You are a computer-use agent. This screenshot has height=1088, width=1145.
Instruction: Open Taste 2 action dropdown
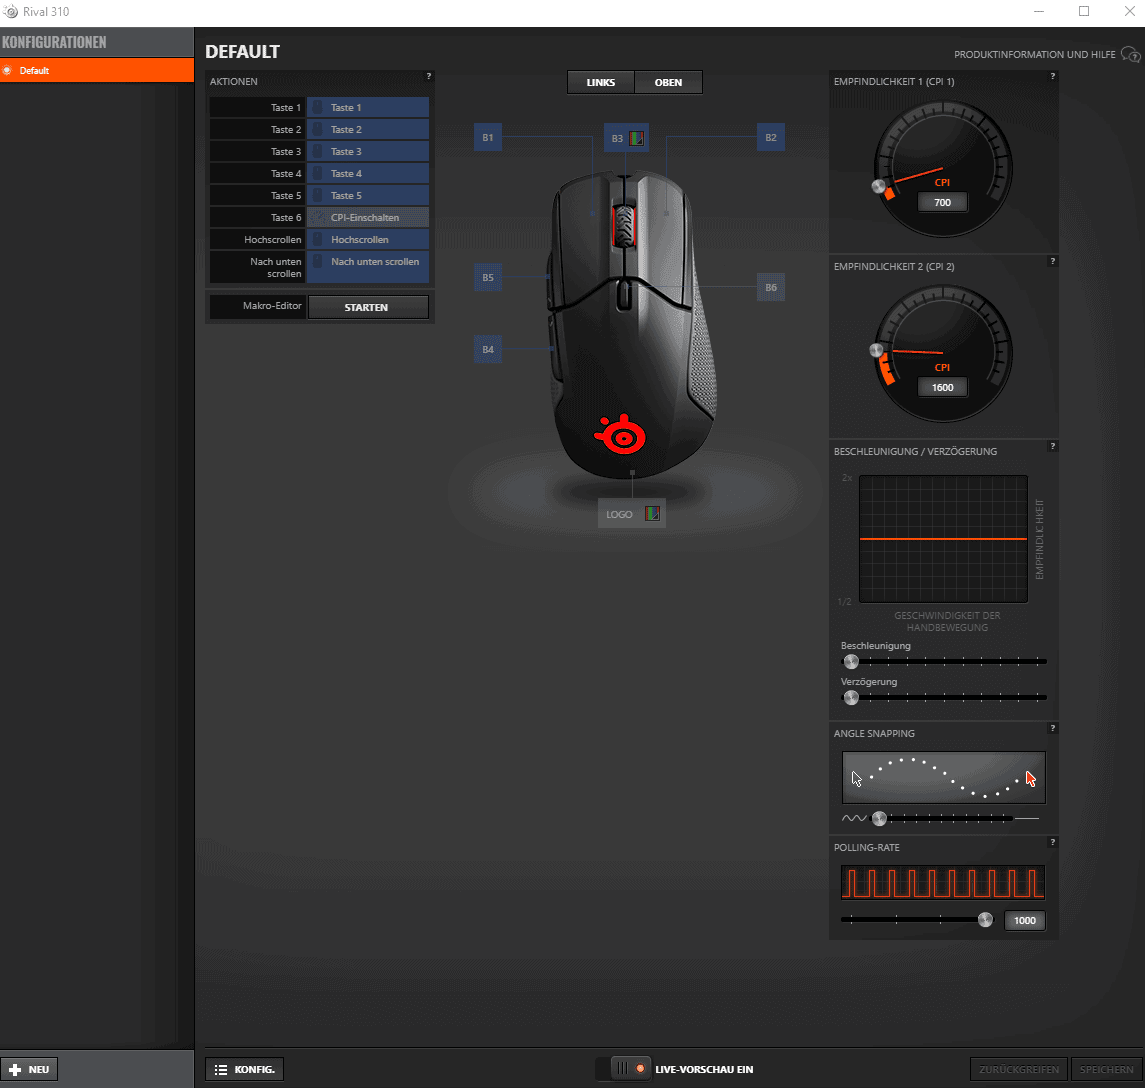pyautogui.click(x=367, y=129)
